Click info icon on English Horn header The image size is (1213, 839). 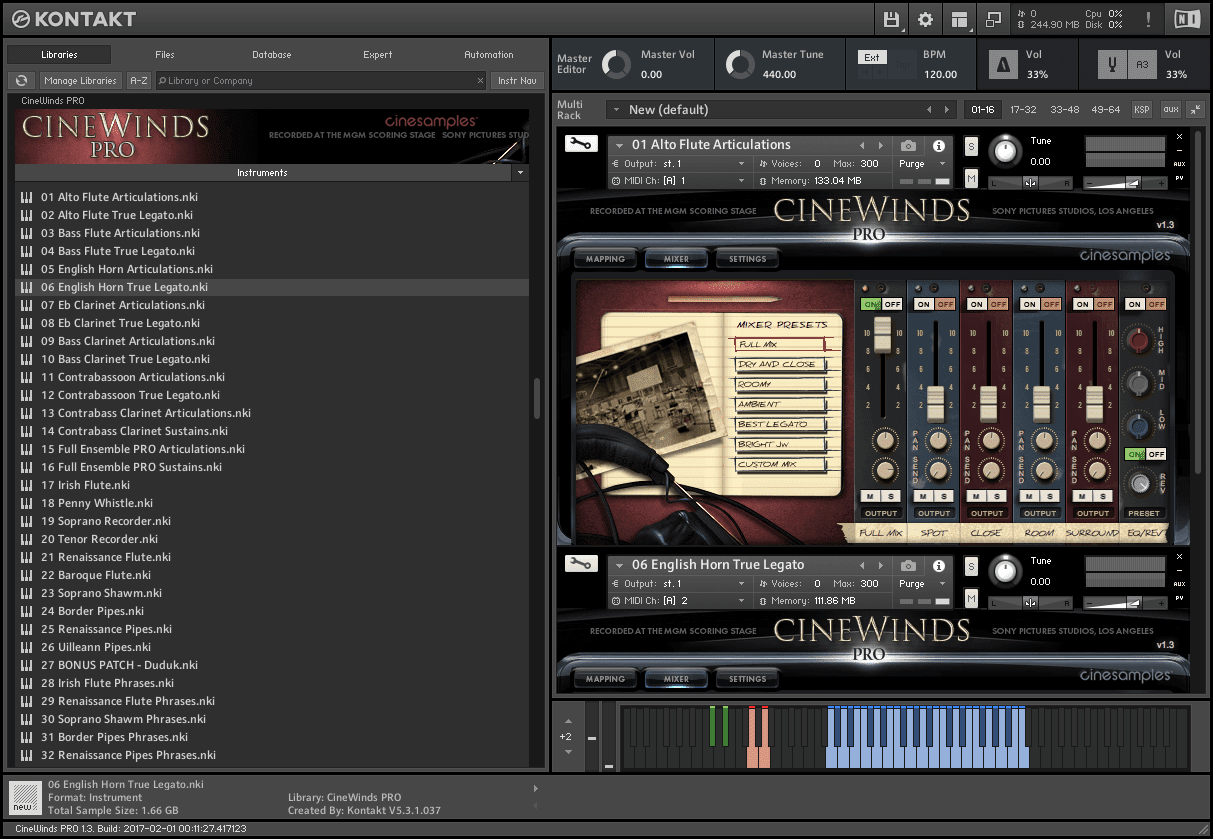tap(939, 565)
